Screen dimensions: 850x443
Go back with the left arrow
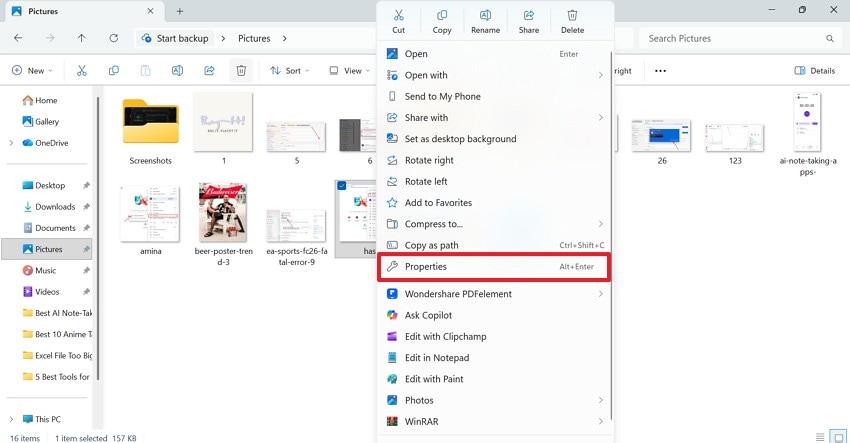coord(18,38)
